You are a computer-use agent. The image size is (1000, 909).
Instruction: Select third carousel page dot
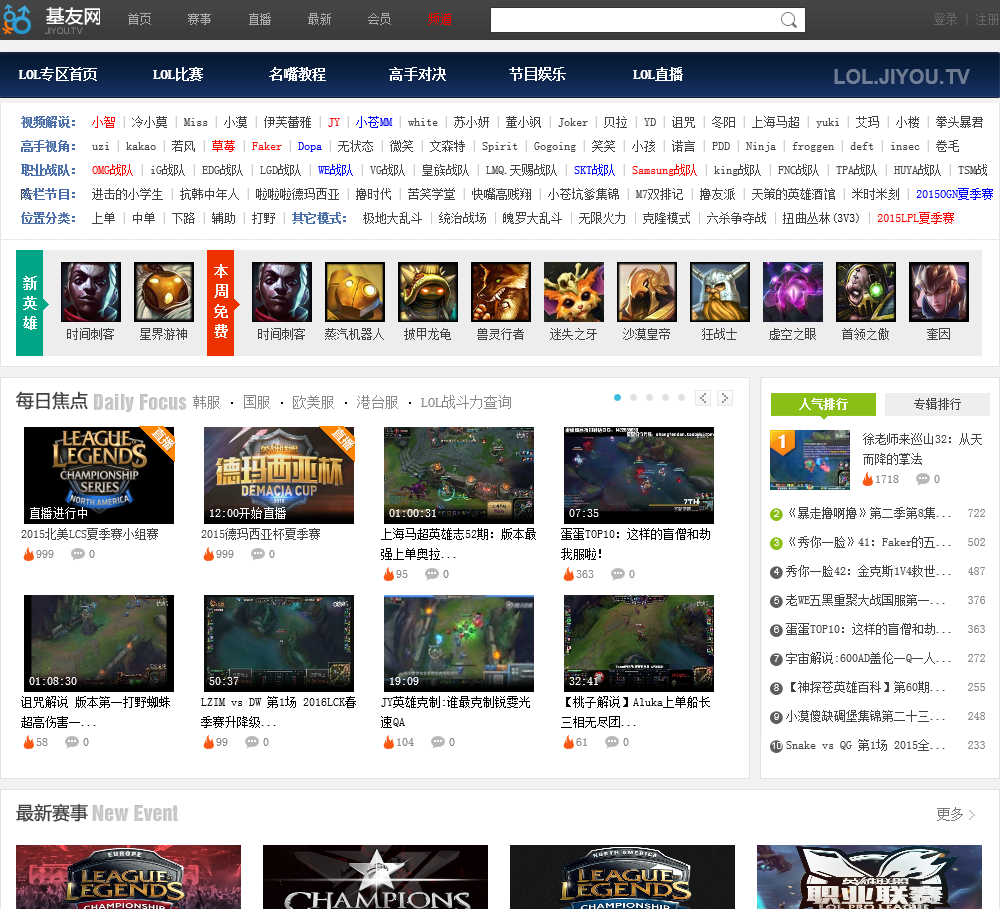(x=649, y=397)
